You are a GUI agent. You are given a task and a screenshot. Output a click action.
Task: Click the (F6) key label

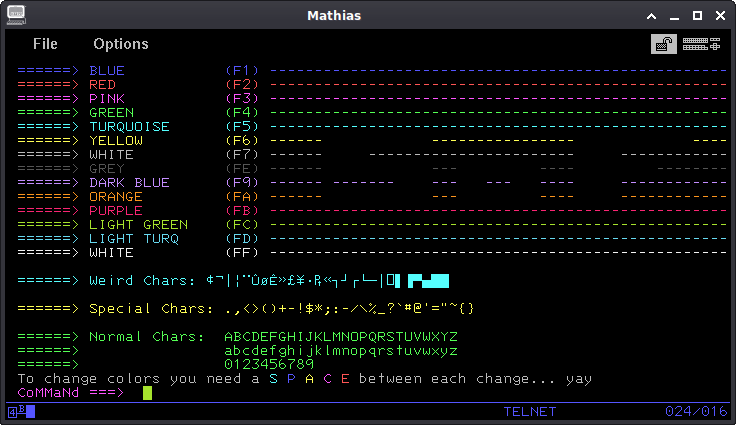click(x=242, y=141)
